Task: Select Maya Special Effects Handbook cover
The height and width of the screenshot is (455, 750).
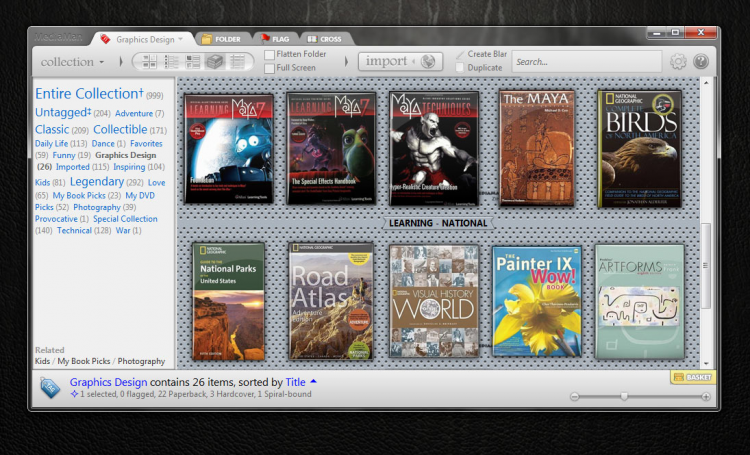Action: click(331, 148)
